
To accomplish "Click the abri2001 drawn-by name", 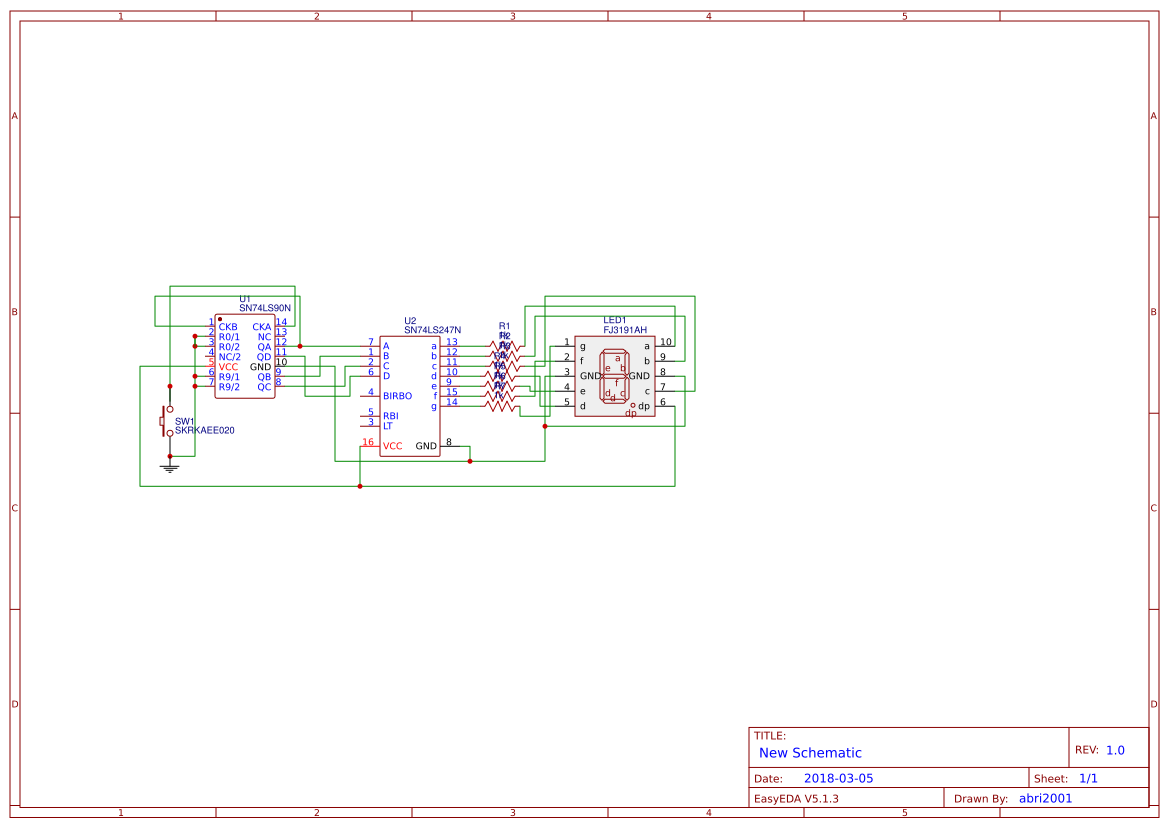I will click(1047, 797).
